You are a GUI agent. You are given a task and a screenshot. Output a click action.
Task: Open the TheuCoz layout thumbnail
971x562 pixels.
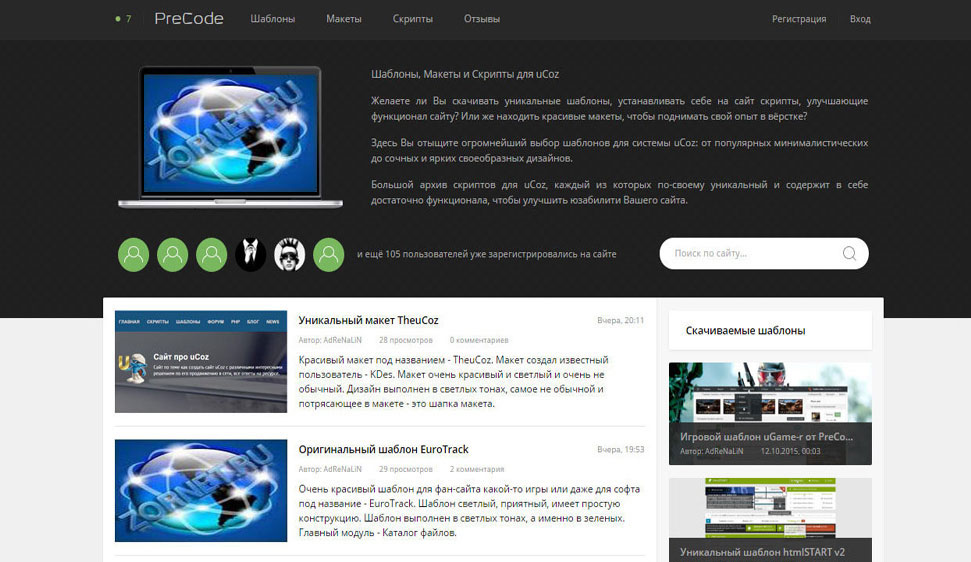(201, 361)
